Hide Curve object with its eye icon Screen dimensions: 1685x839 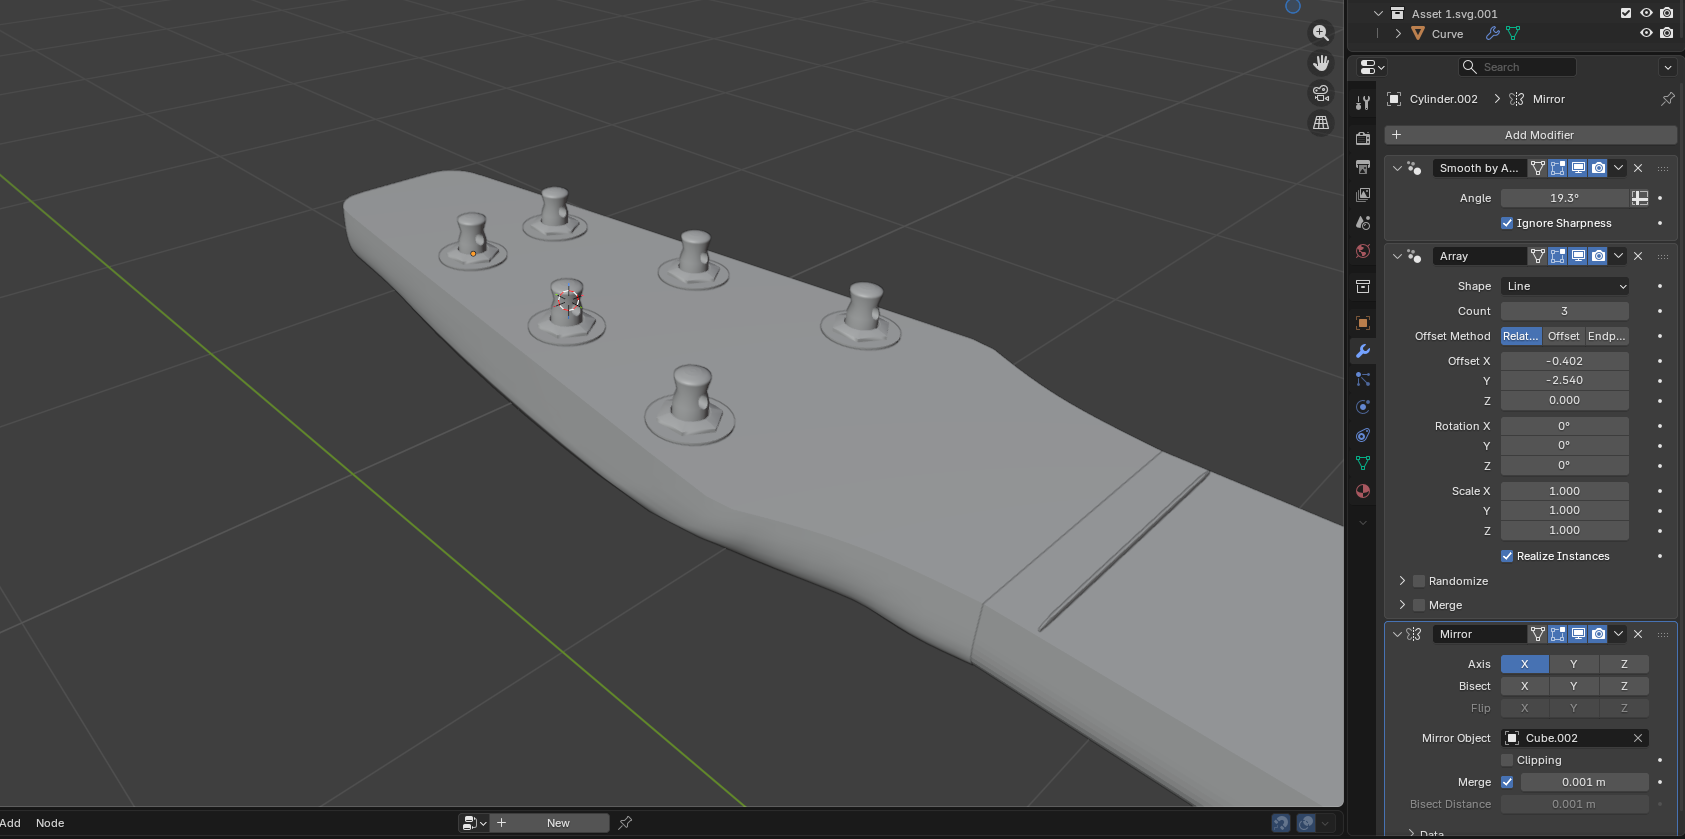click(x=1646, y=33)
